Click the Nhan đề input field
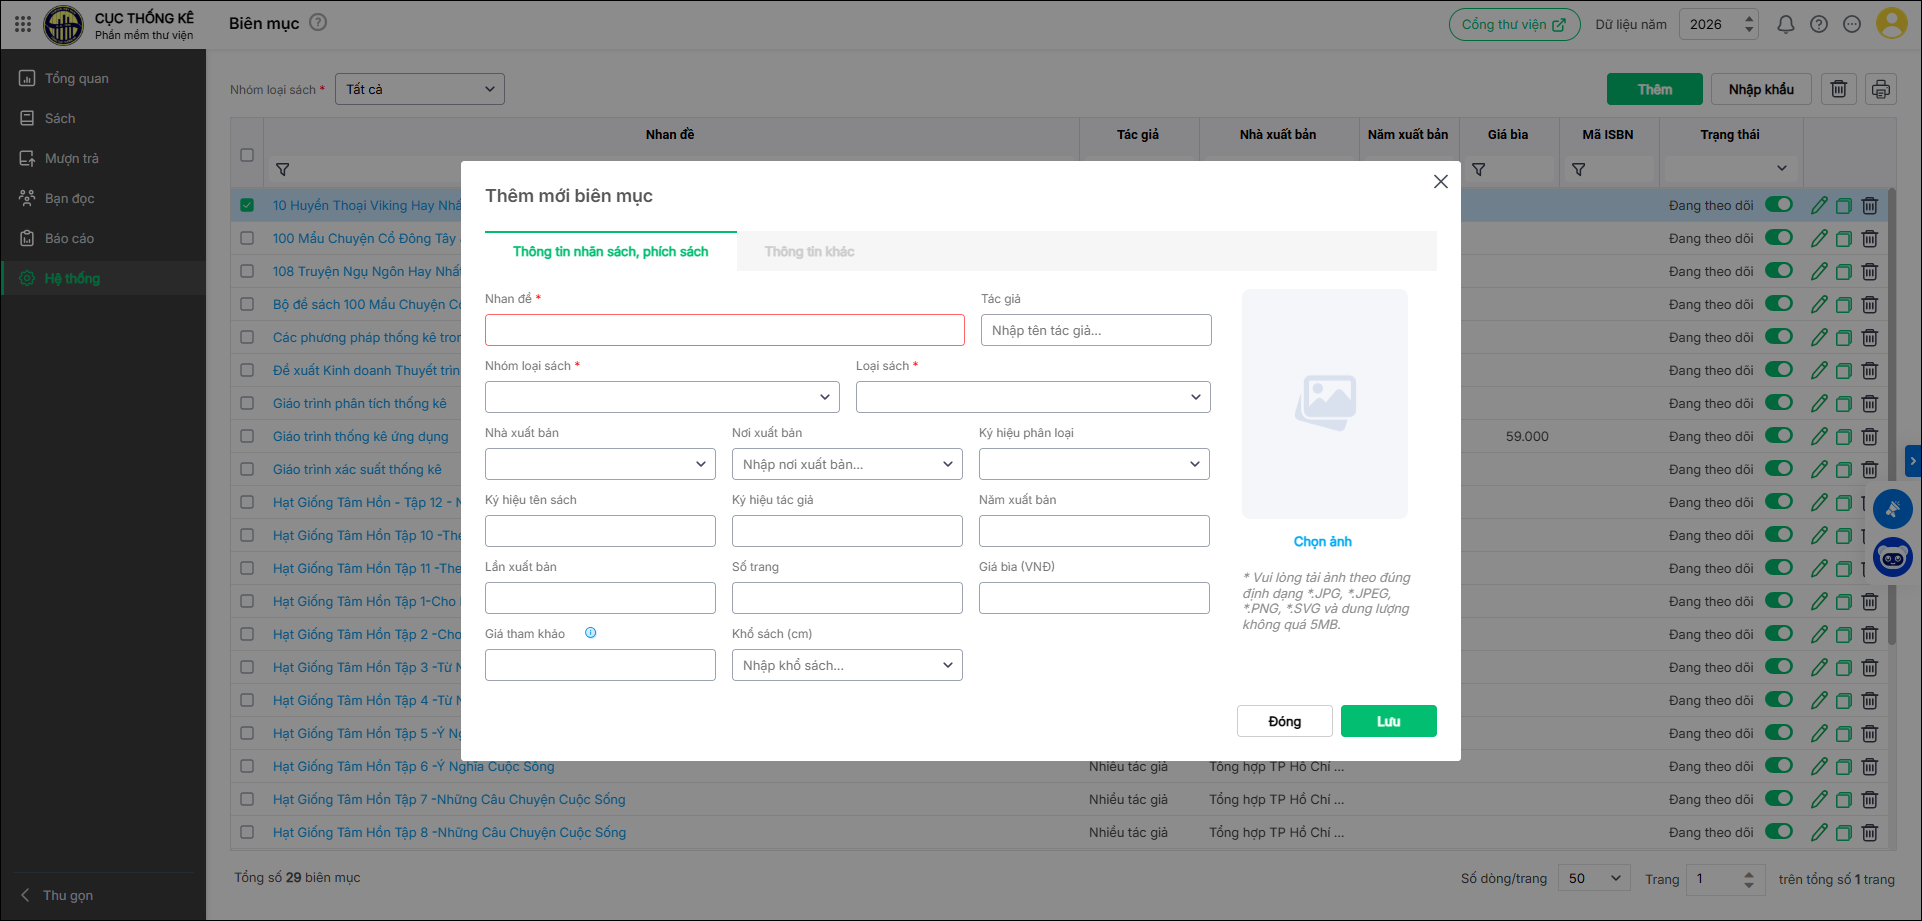 tap(724, 330)
